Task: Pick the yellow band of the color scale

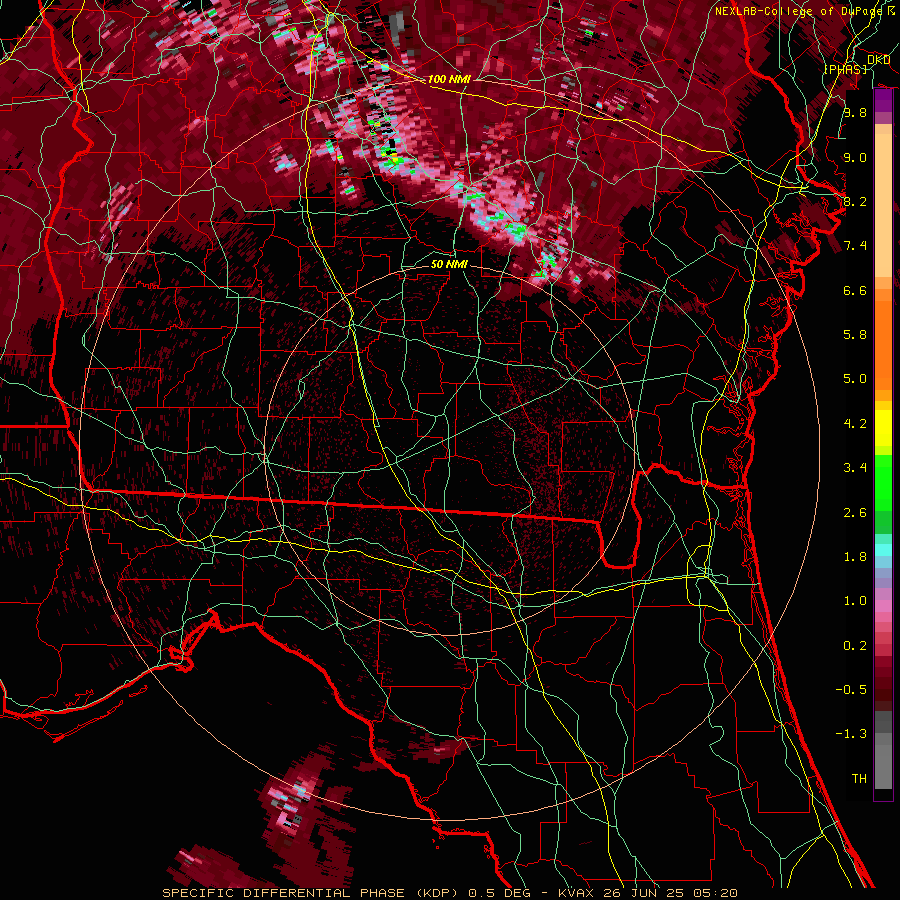Action: (x=883, y=428)
